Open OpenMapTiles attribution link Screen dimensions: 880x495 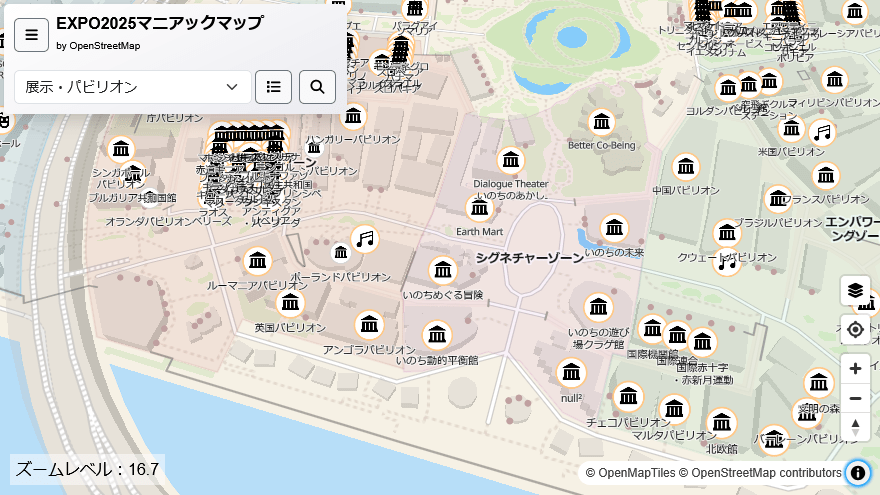coord(630,473)
